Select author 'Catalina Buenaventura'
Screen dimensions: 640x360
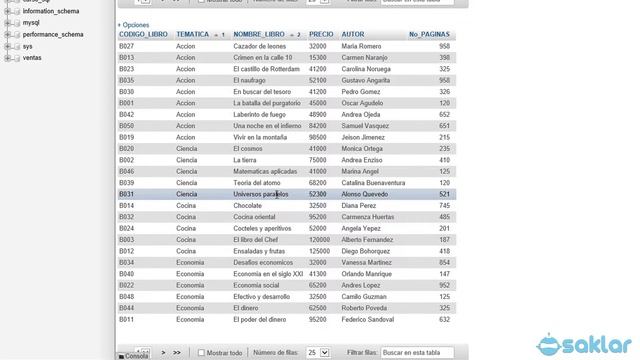[x=373, y=183]
